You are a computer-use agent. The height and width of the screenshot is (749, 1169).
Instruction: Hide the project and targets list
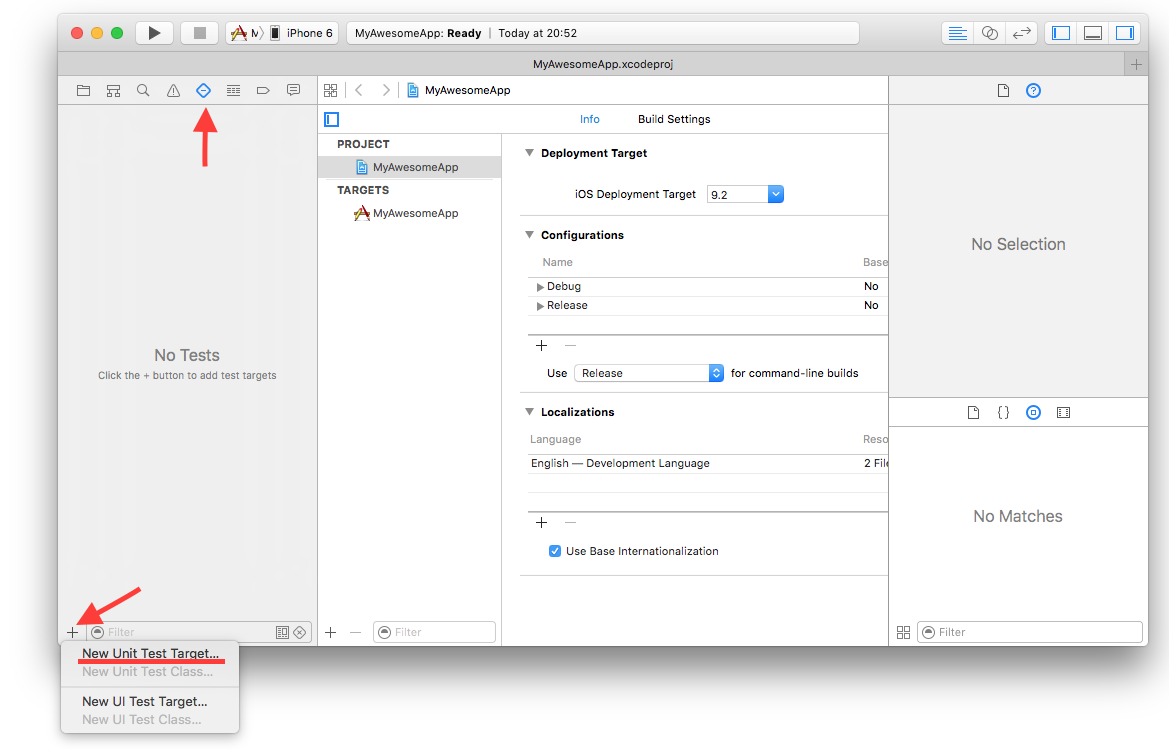click(x=332, y=119)
